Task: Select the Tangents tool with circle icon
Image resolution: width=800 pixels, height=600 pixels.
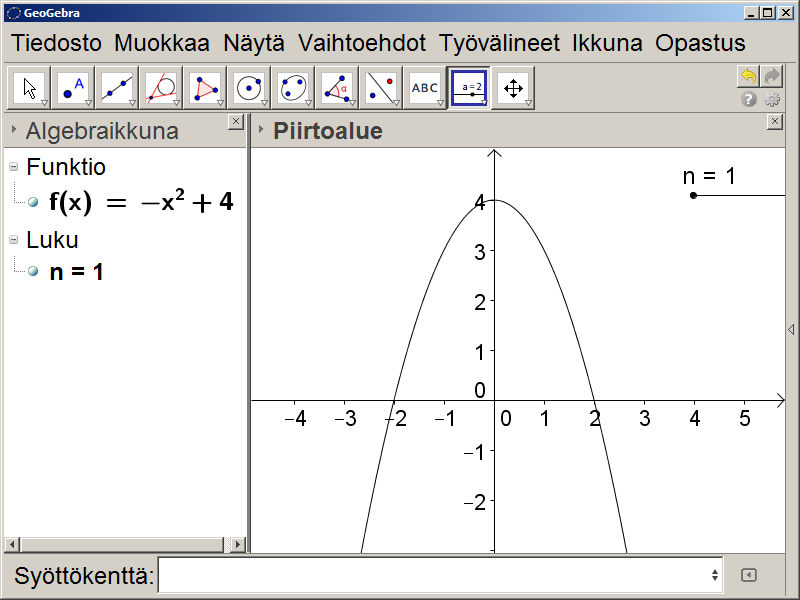Action: tap(161, 88)
